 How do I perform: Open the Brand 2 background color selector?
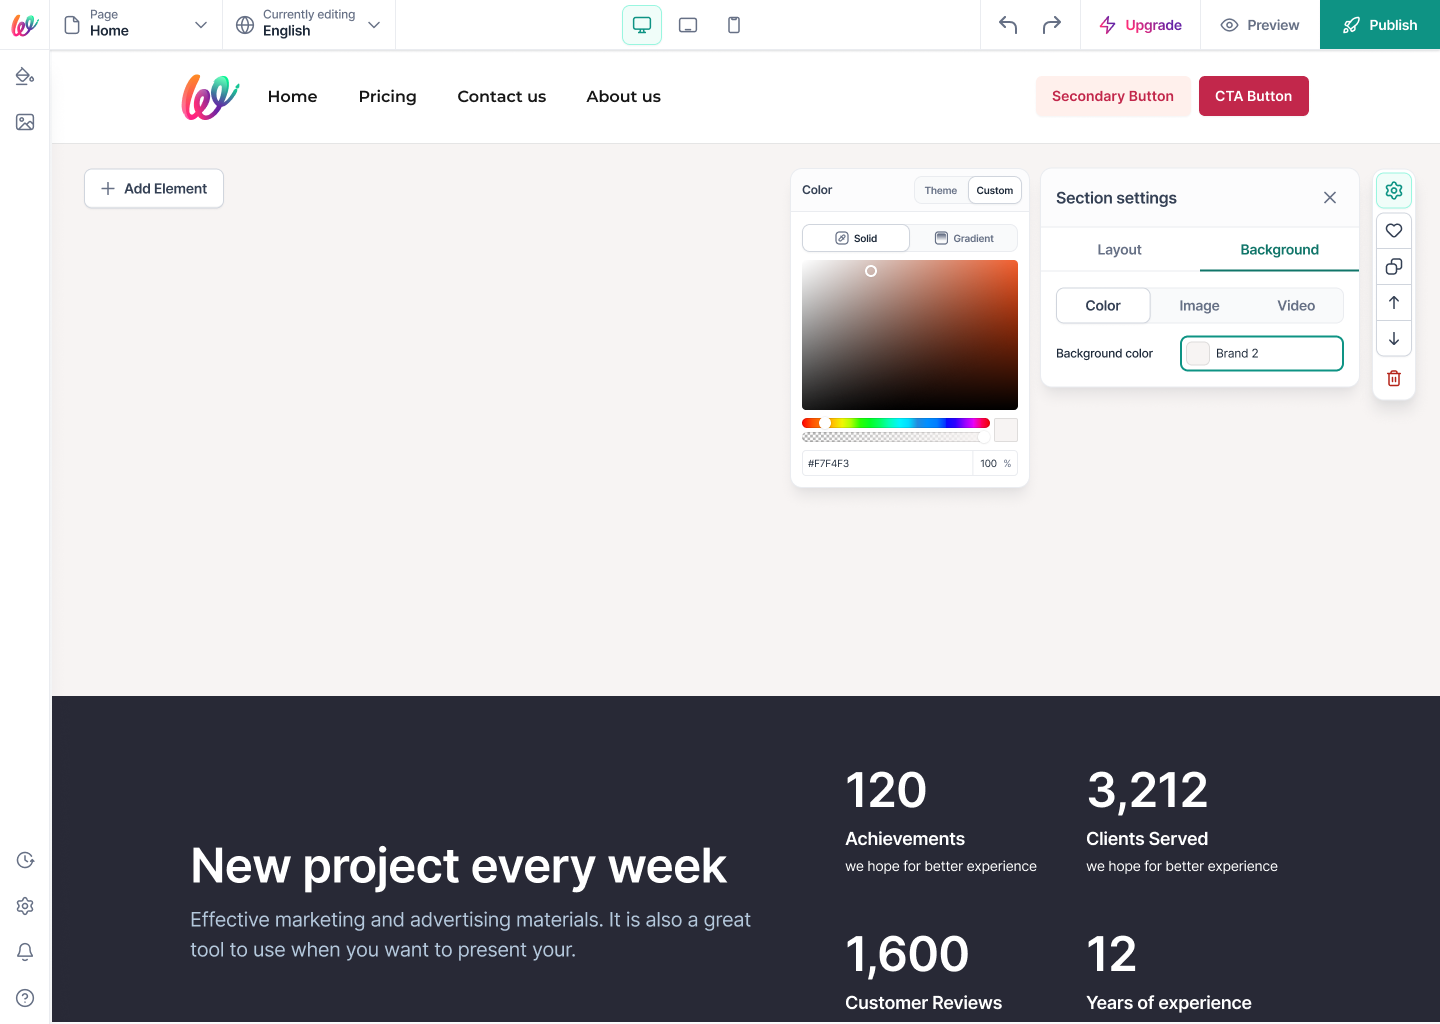click(x=1262, y=353)
